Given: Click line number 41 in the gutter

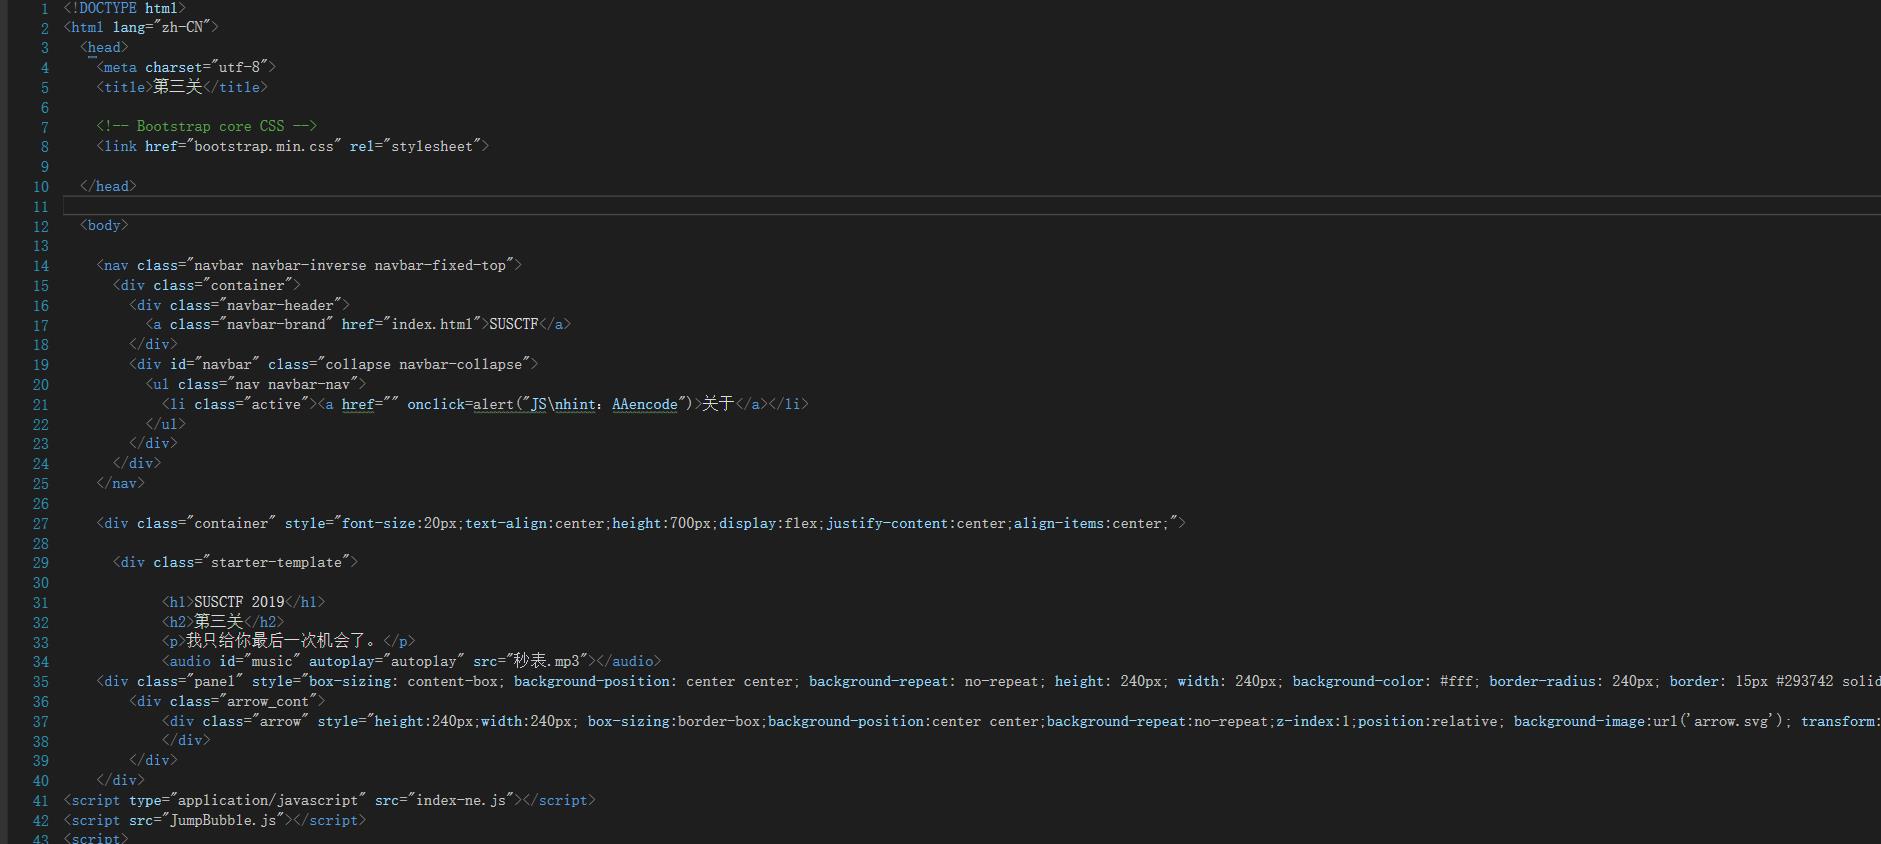Looking at the screenshot, I should [x=40, y=801].
